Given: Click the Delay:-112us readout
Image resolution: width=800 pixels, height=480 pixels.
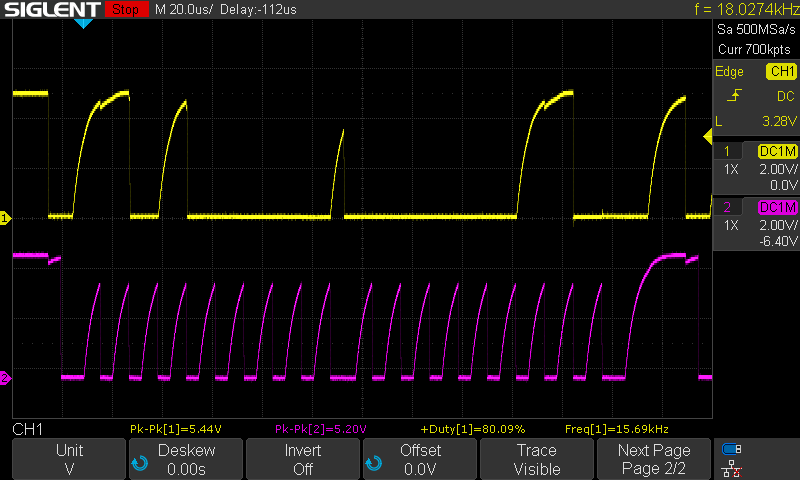Looking at the screenshot, I should pos(258,9).
